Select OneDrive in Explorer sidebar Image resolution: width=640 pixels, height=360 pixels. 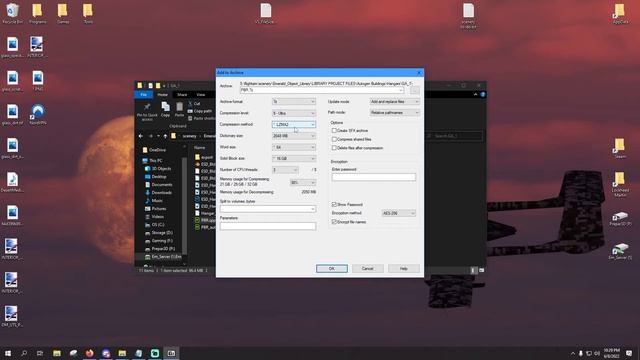(154, 150)
